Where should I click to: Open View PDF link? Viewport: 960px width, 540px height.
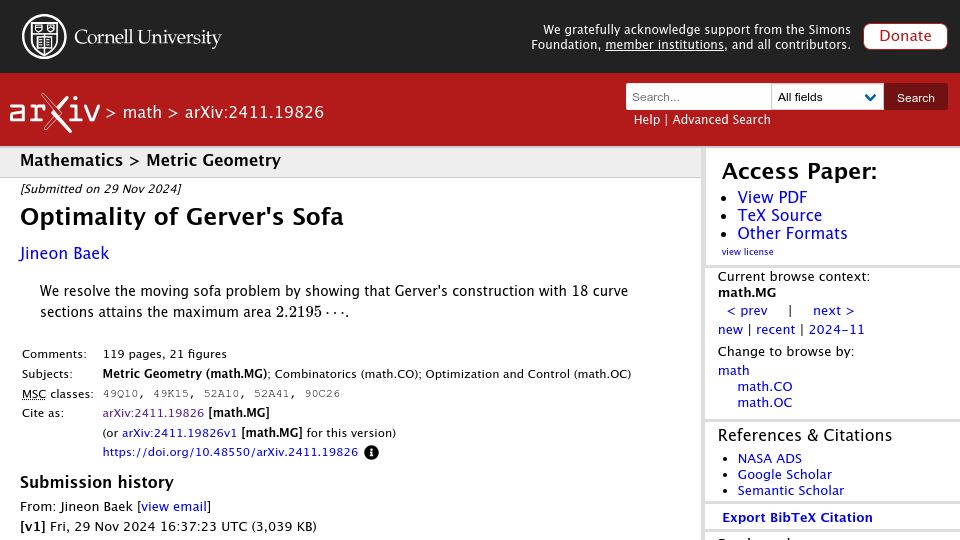click(772, 197)
